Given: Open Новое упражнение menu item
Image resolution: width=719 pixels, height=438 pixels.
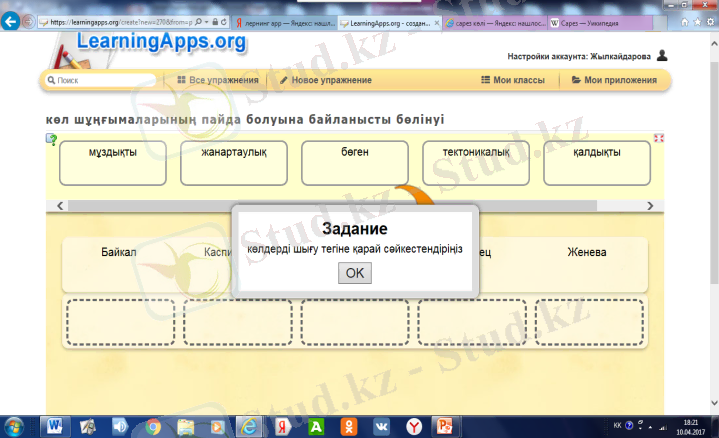Looking at the screenshot, I should [325, 80].
